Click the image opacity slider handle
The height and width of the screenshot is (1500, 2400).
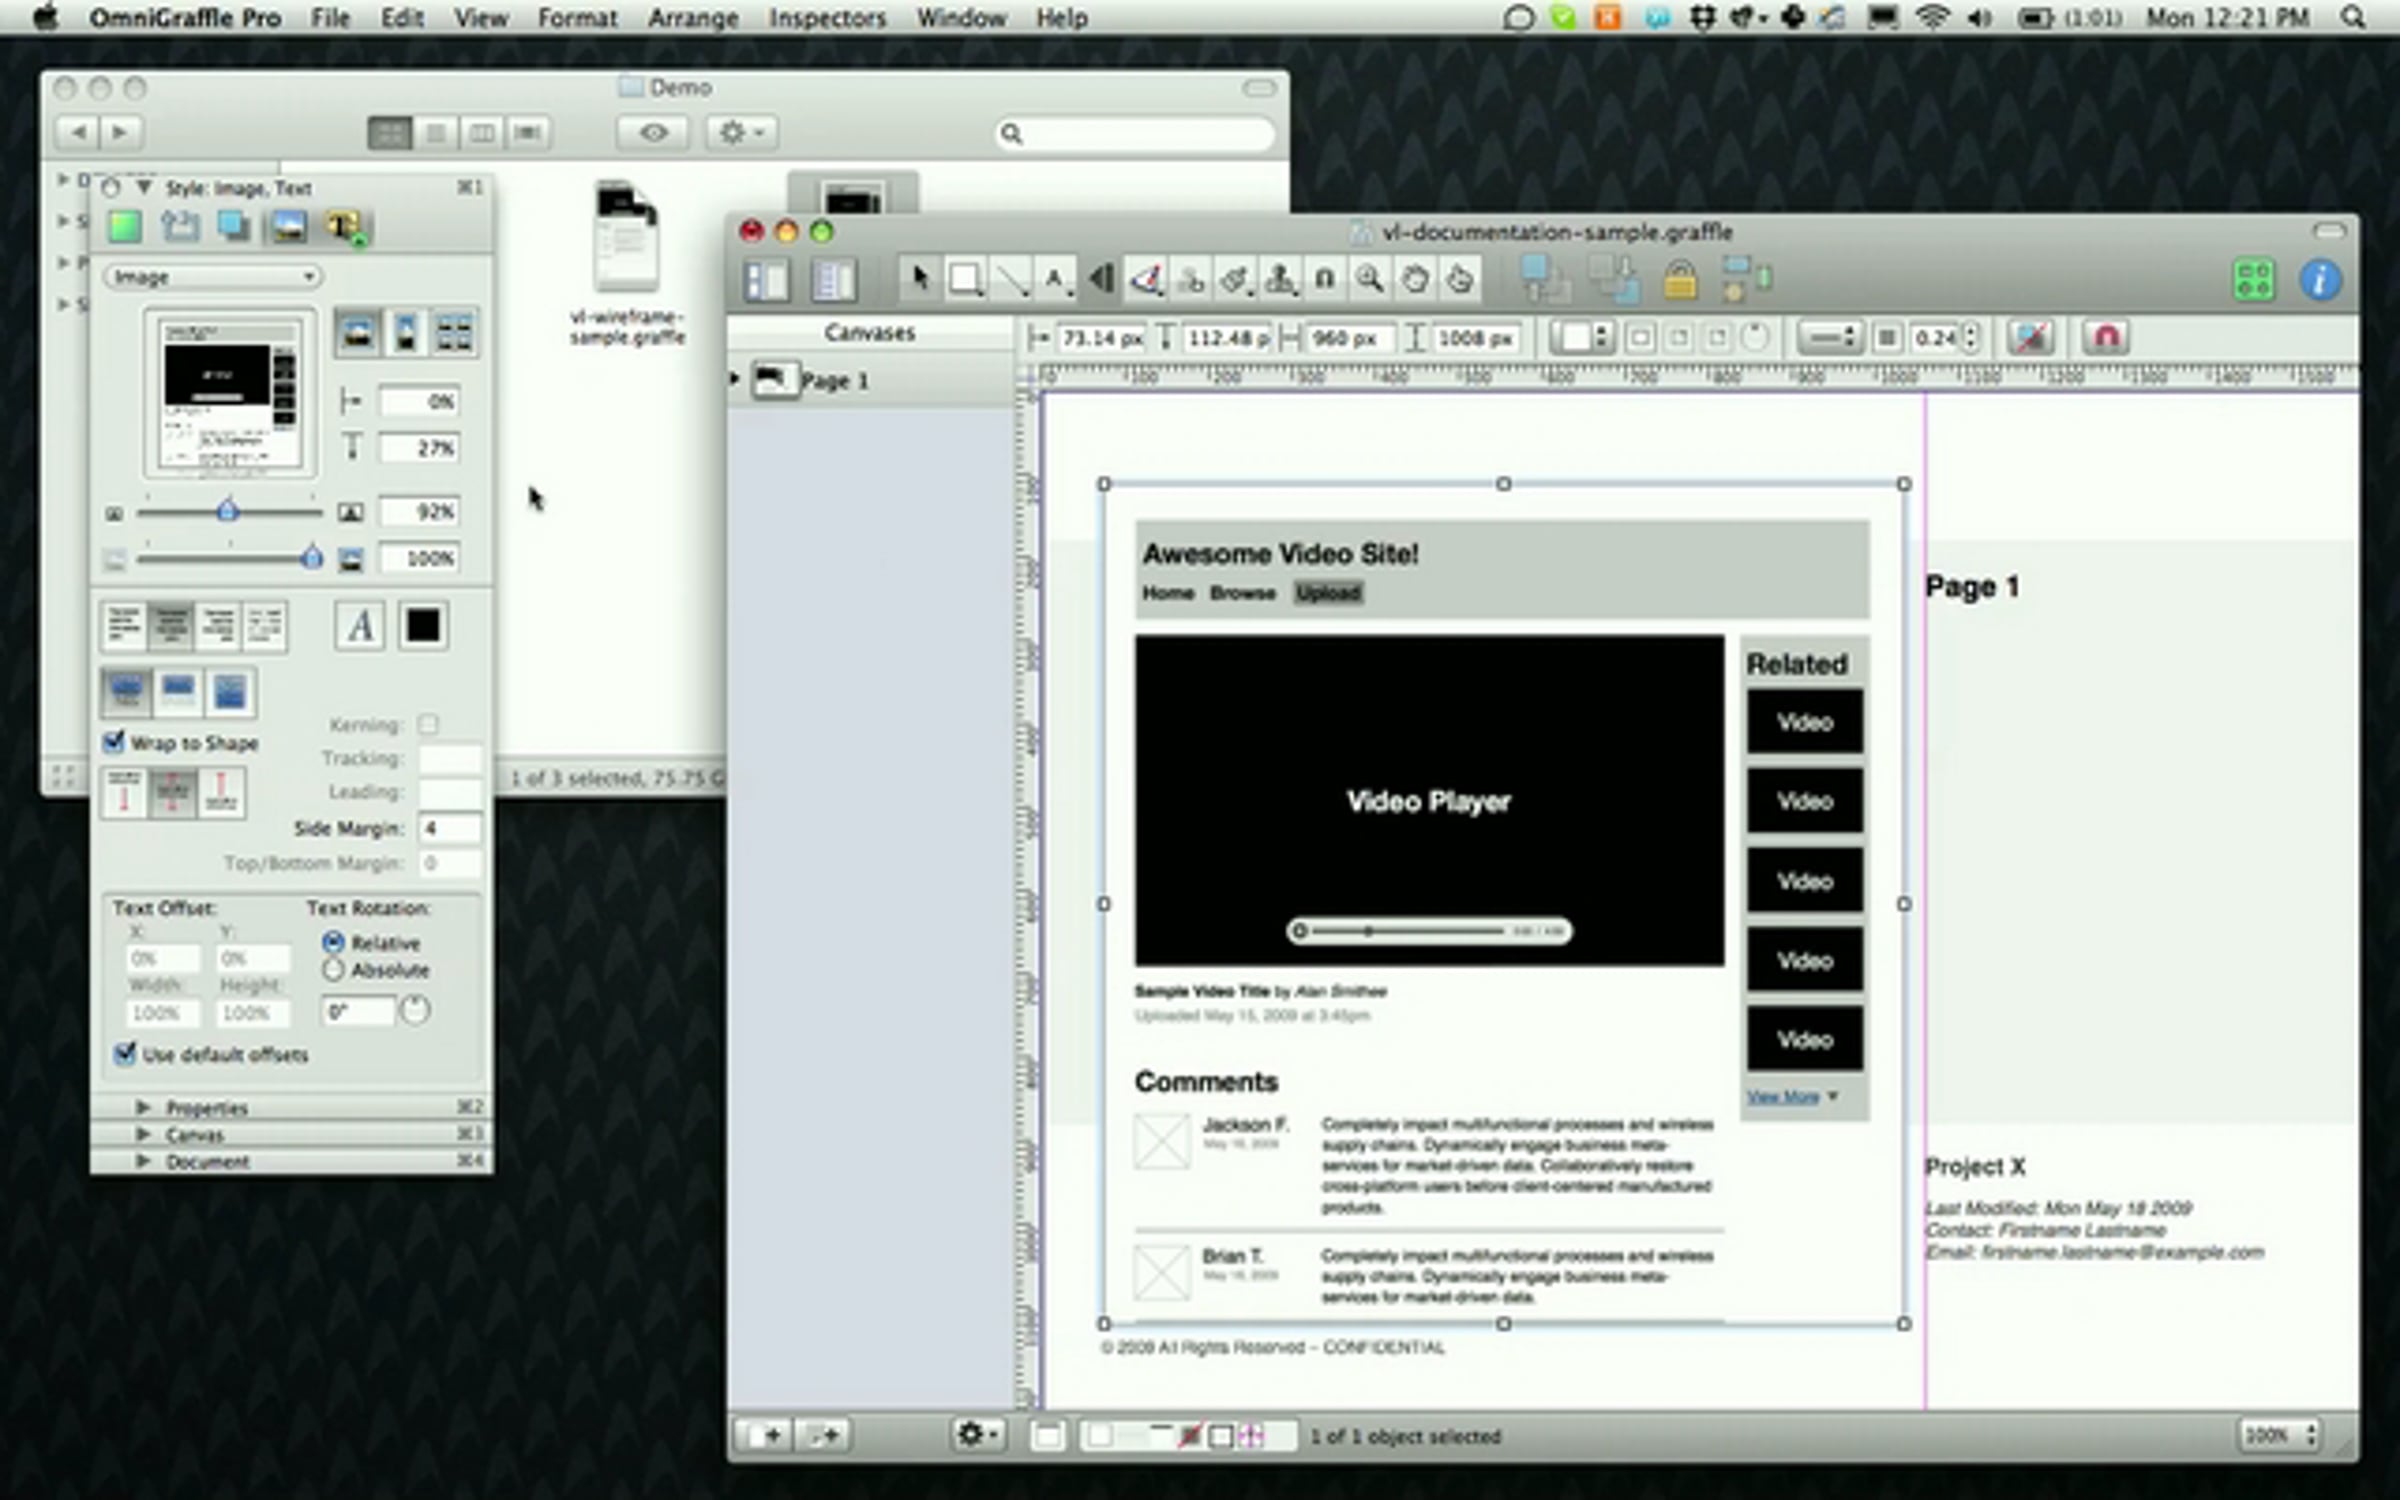[x=312, y=557]
